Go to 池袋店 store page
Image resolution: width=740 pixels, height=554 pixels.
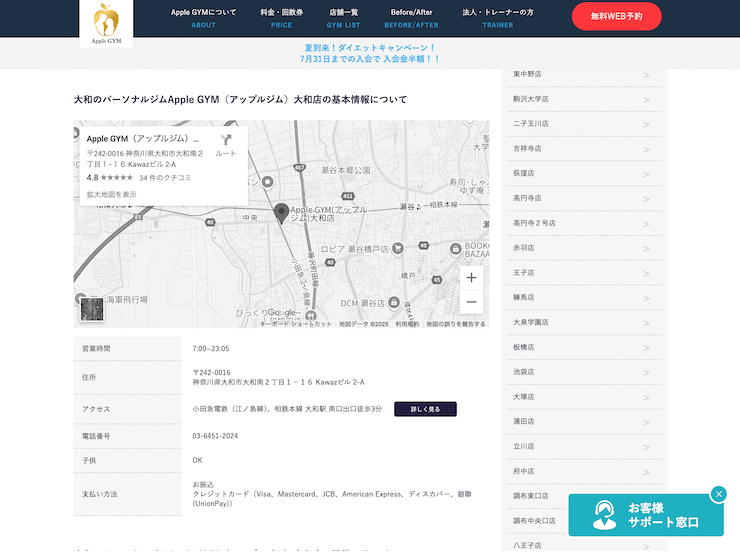[584, 372]
